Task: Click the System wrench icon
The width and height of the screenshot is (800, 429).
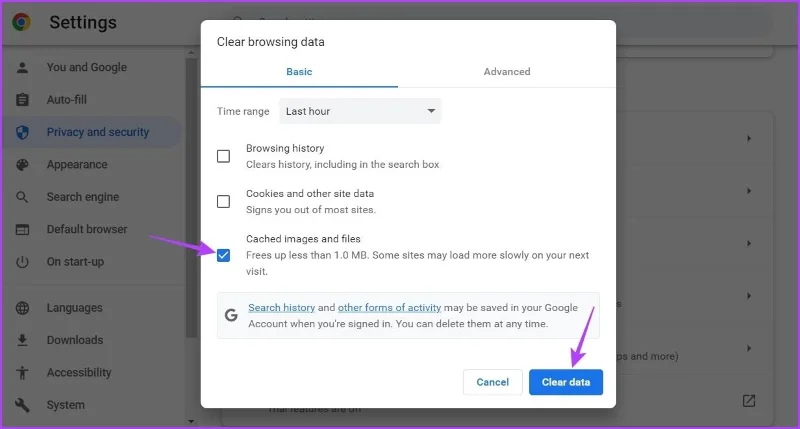Action: (22, 405)
